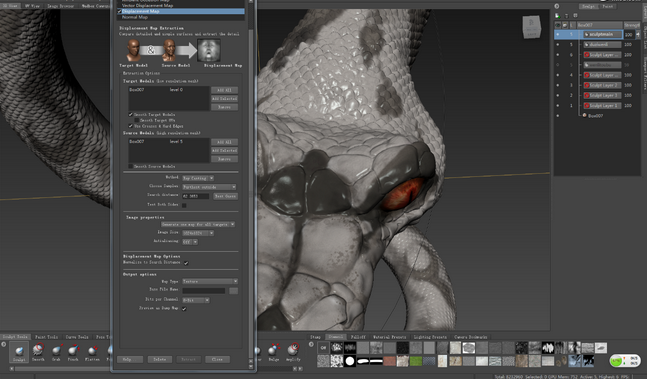
Task: Click the Base File Name input field
Action: [204, 291]
